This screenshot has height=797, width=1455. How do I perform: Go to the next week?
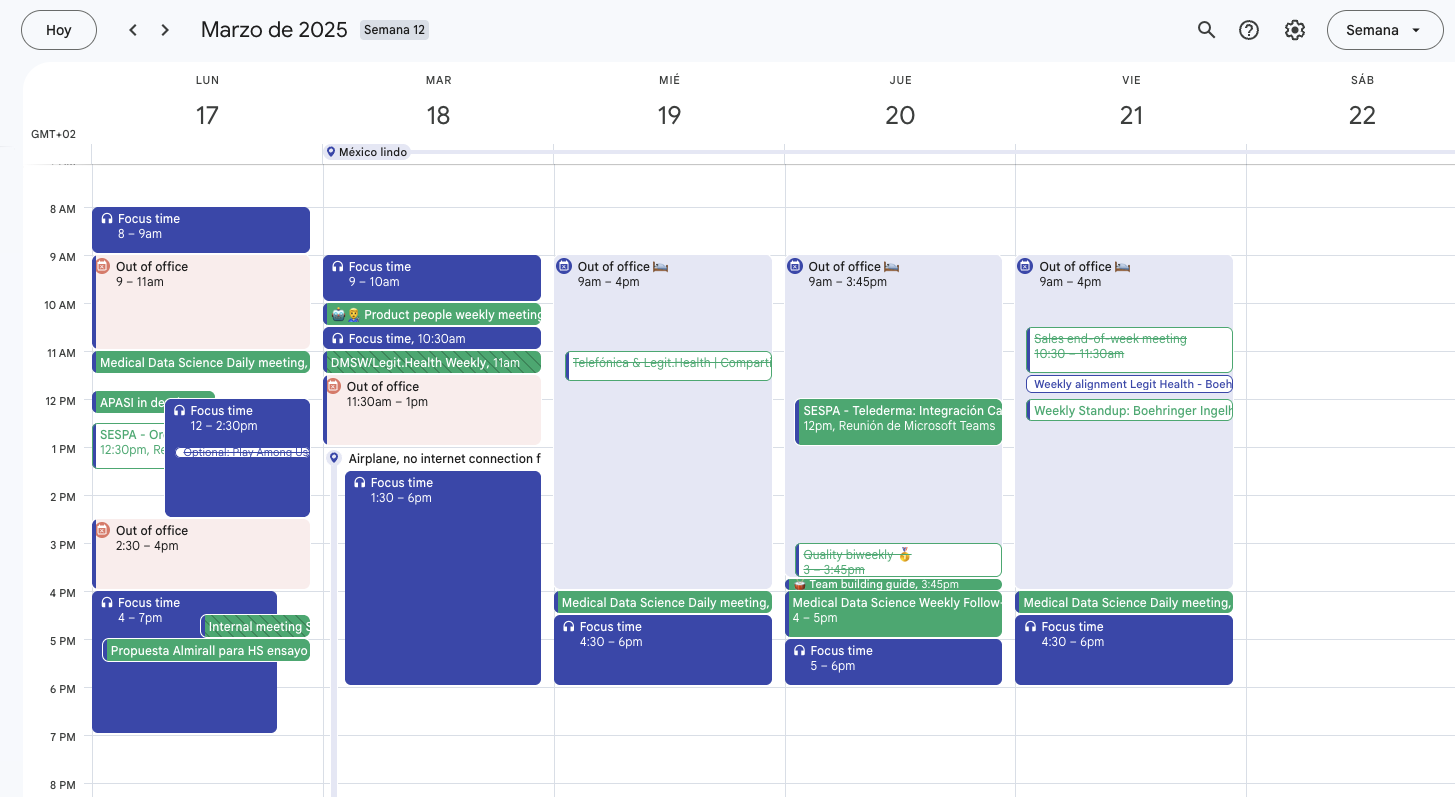[x=165, y=30]
